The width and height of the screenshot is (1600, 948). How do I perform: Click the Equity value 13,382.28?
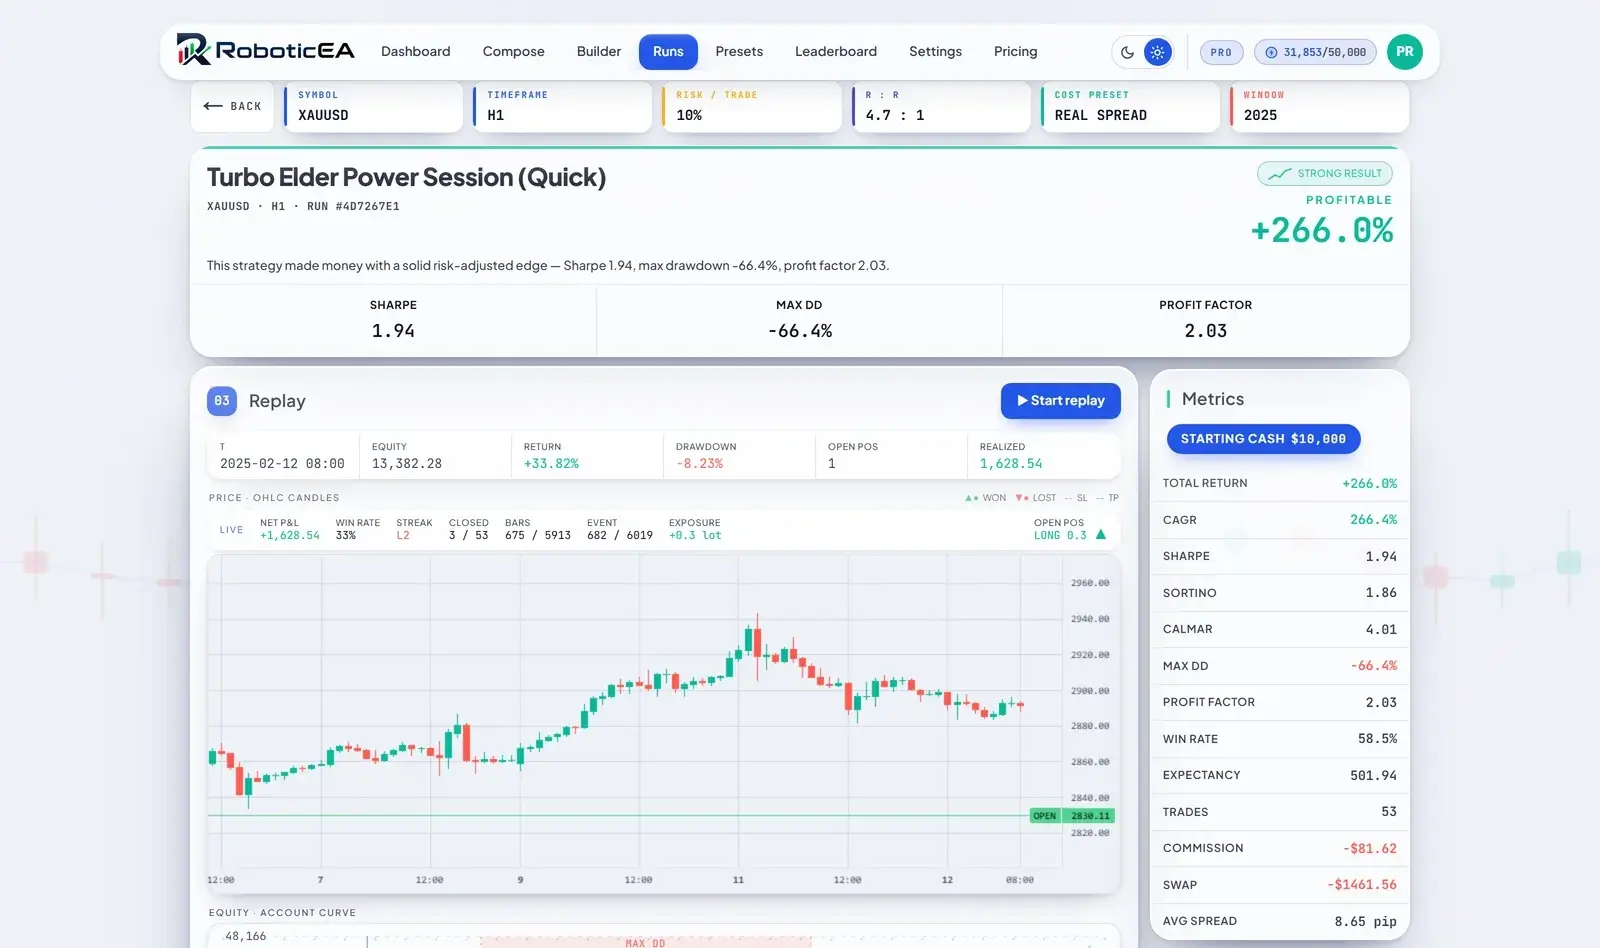[x=406, y=464]
